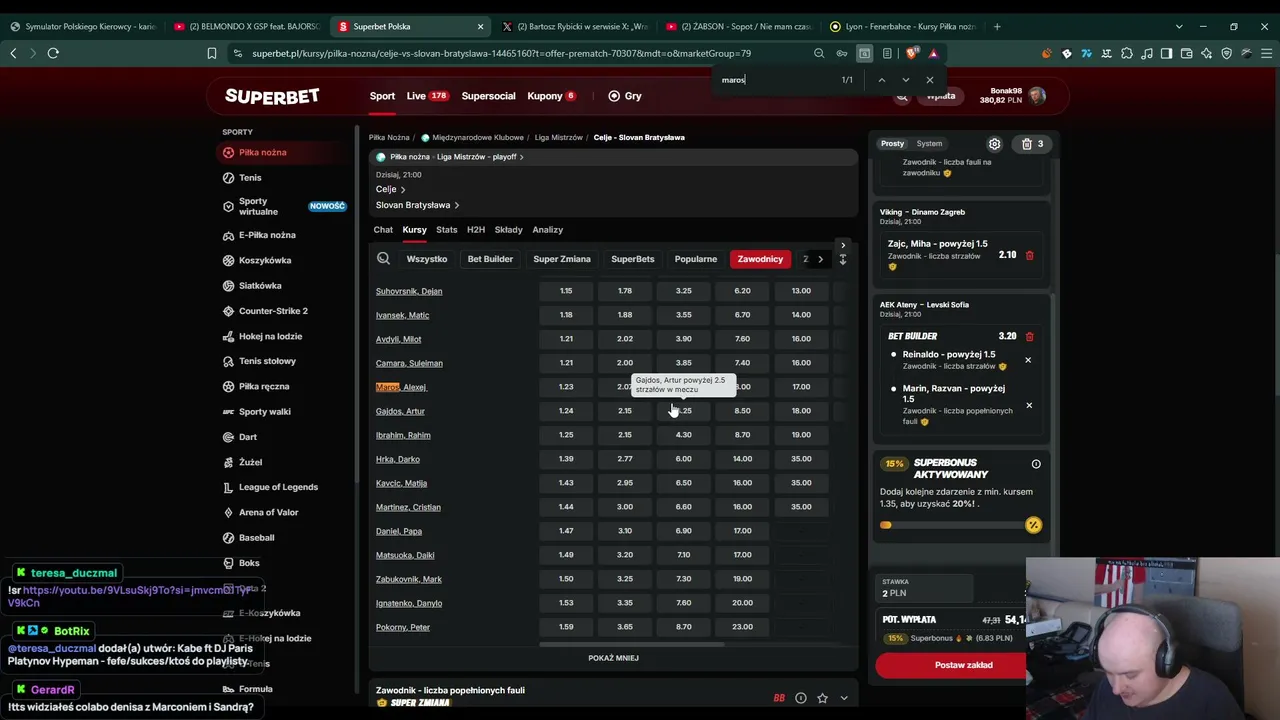Image resolution: width=1280 pixels, height=720 pixels.
Task: Show Popularne markets
Action: pos(696,259)
